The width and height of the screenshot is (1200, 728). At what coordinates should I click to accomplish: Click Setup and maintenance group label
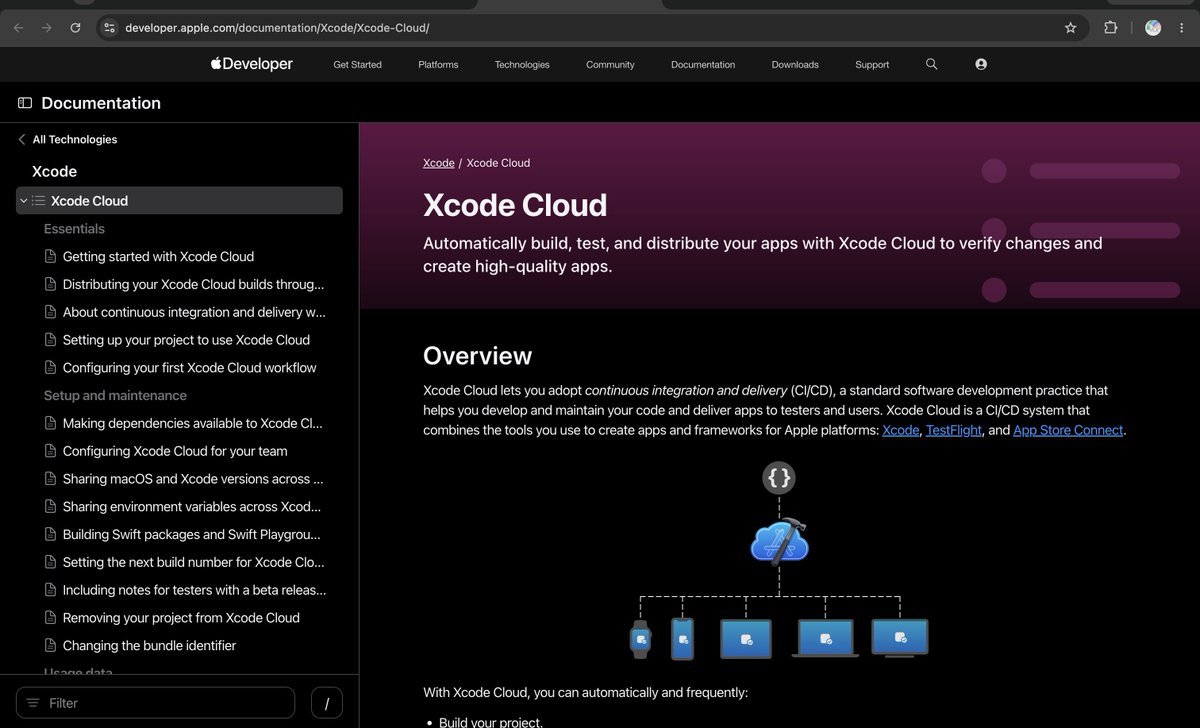pos(115,396)
